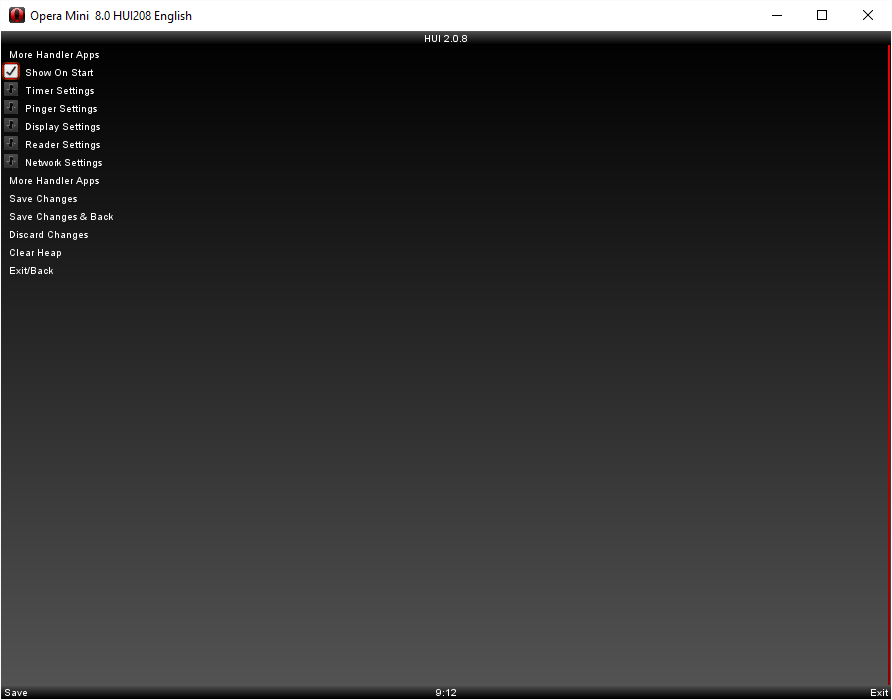Click the Timer Settings label text
The image size is (892, 700).
tap(60, 91)
